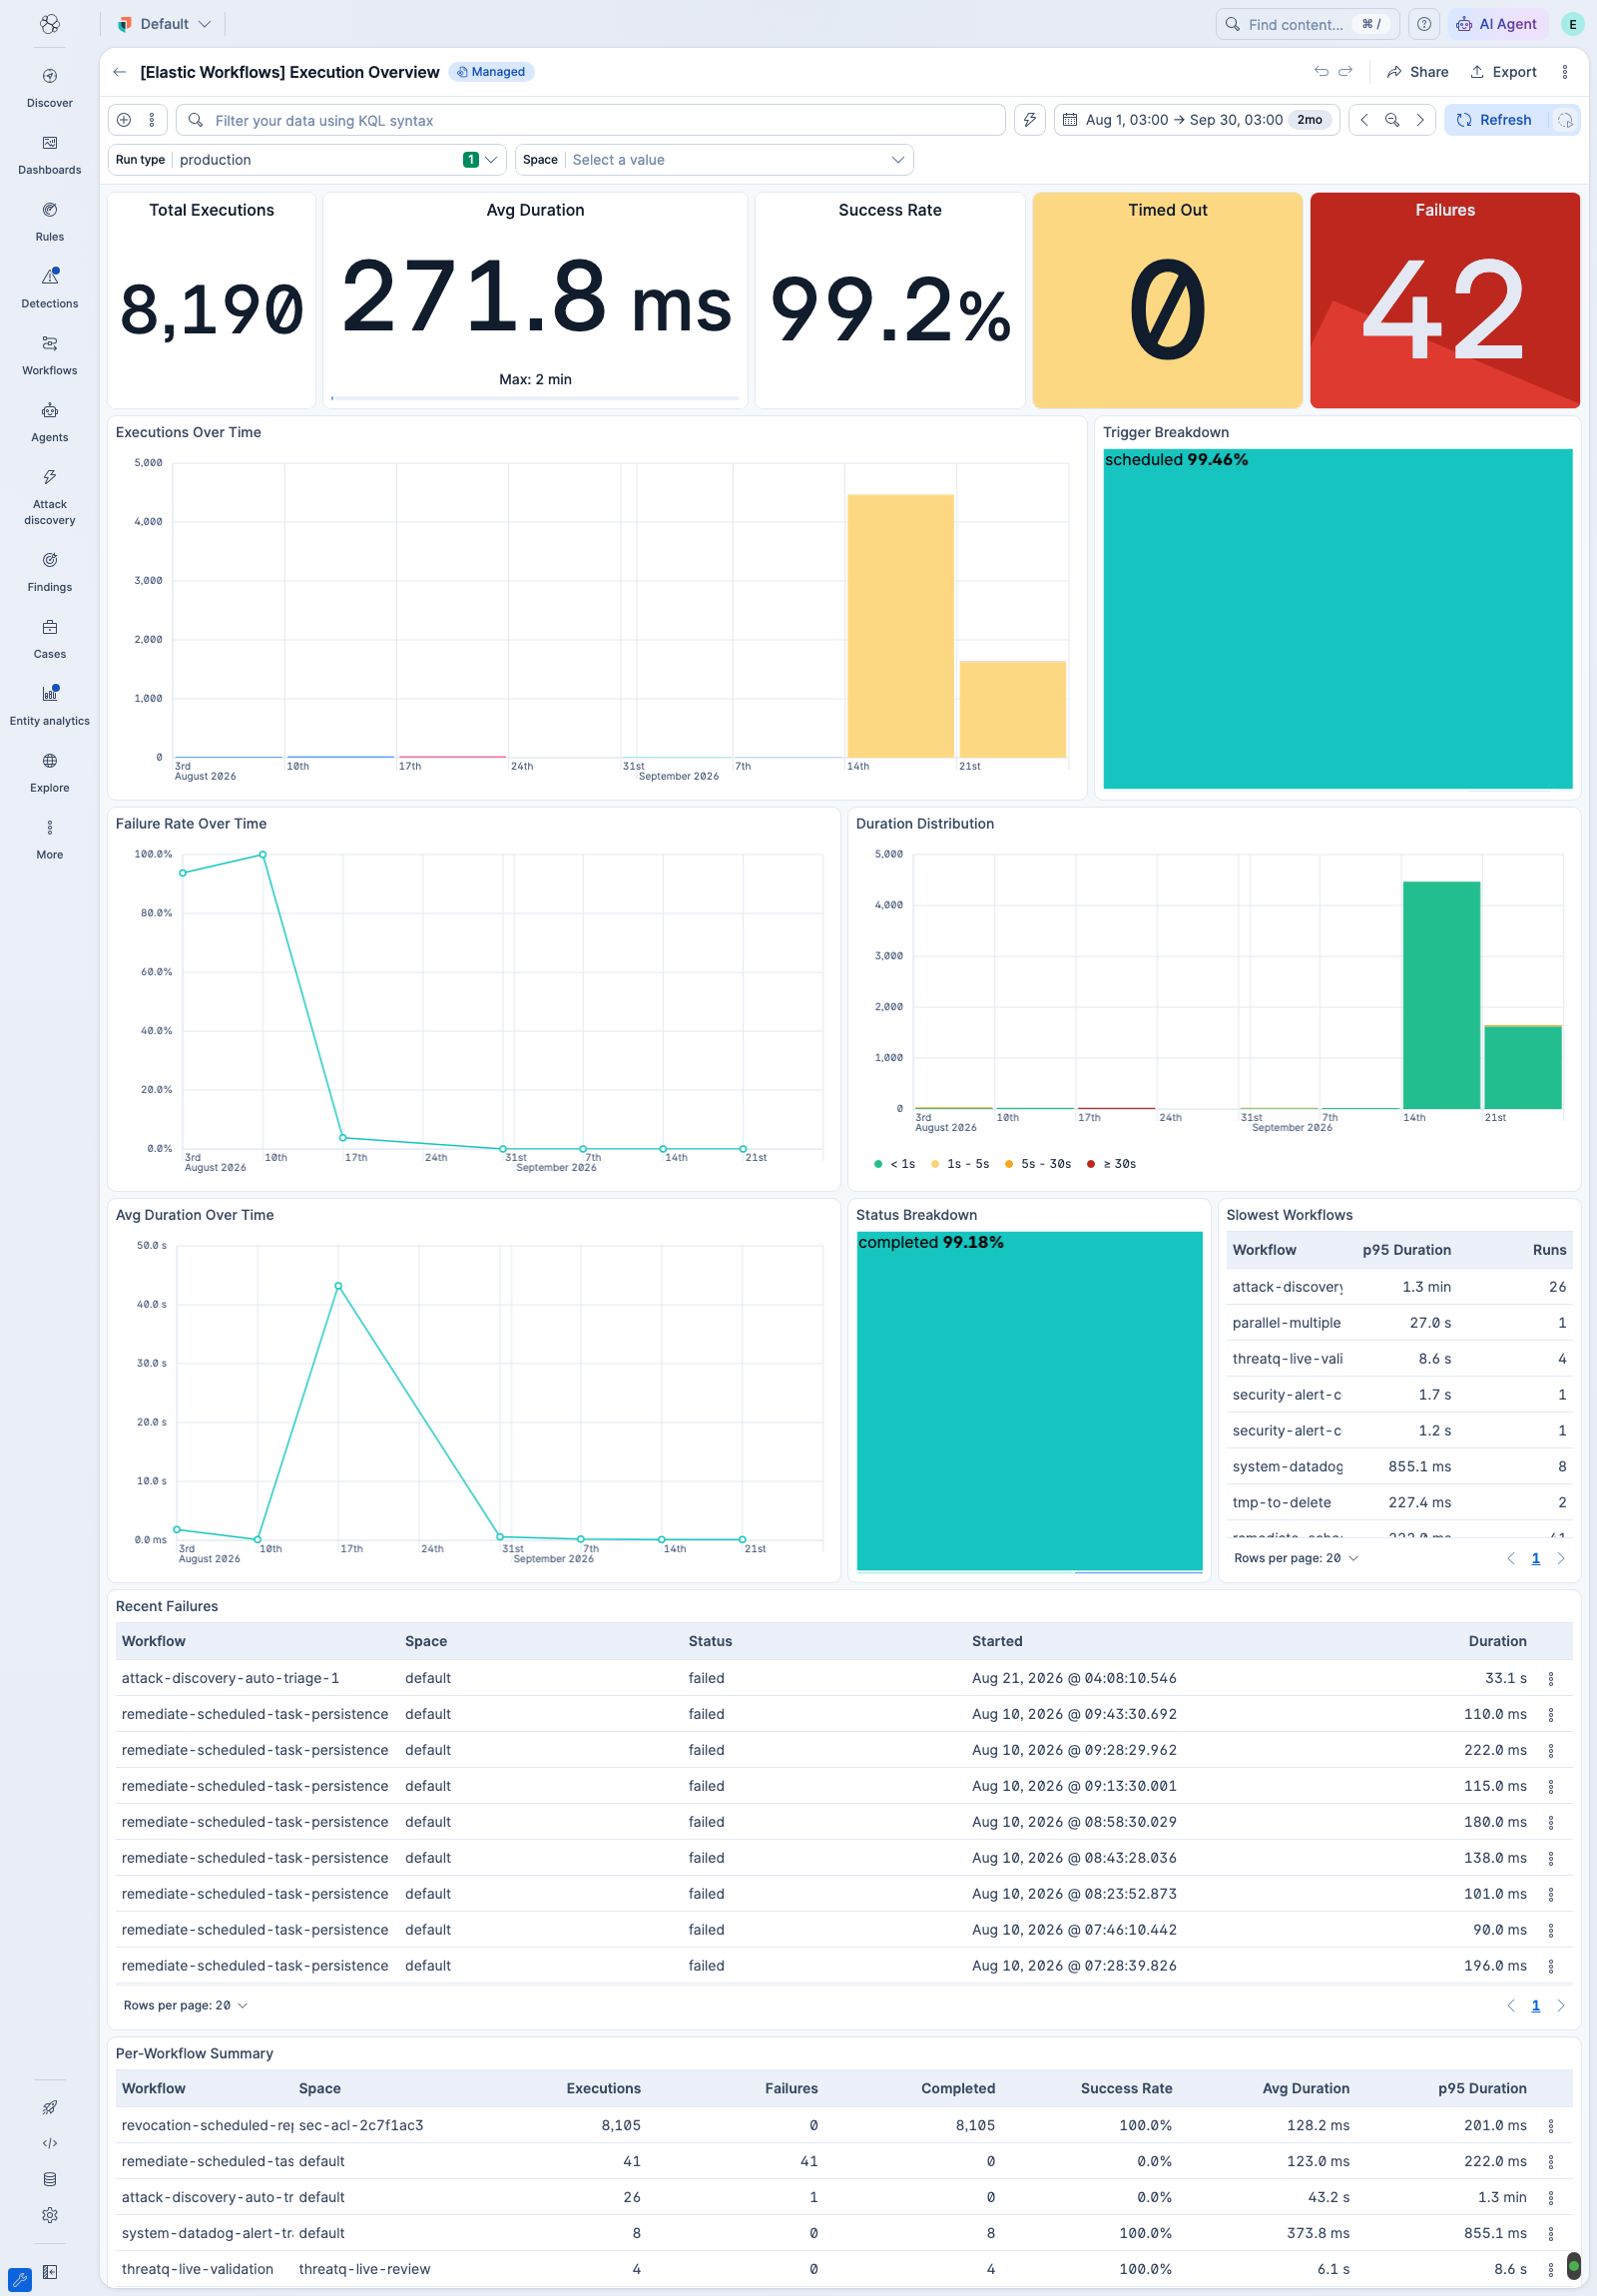This screenshot has height=2296, width=1597.
Task: Click the Share button
Action: (x=1417, y=72)
